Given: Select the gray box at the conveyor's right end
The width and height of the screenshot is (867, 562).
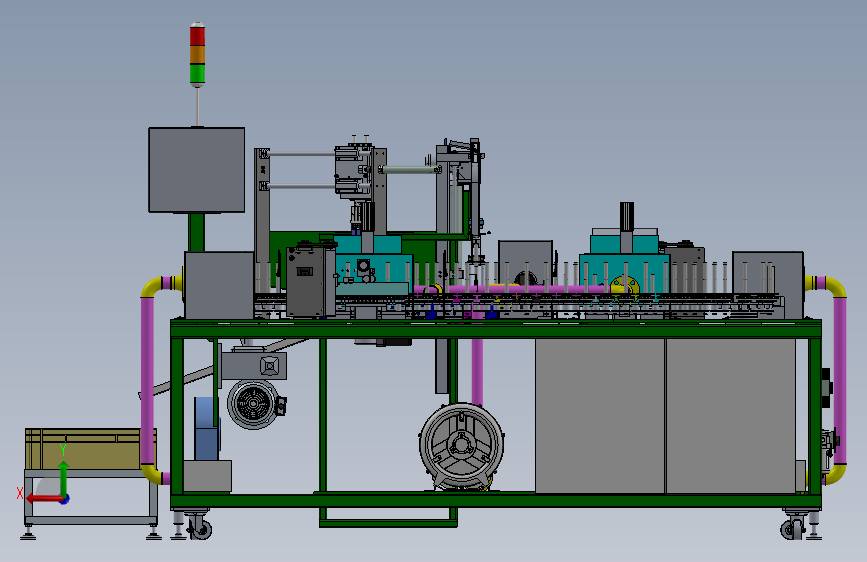Looking at the screenshot, I should point(768,285).
